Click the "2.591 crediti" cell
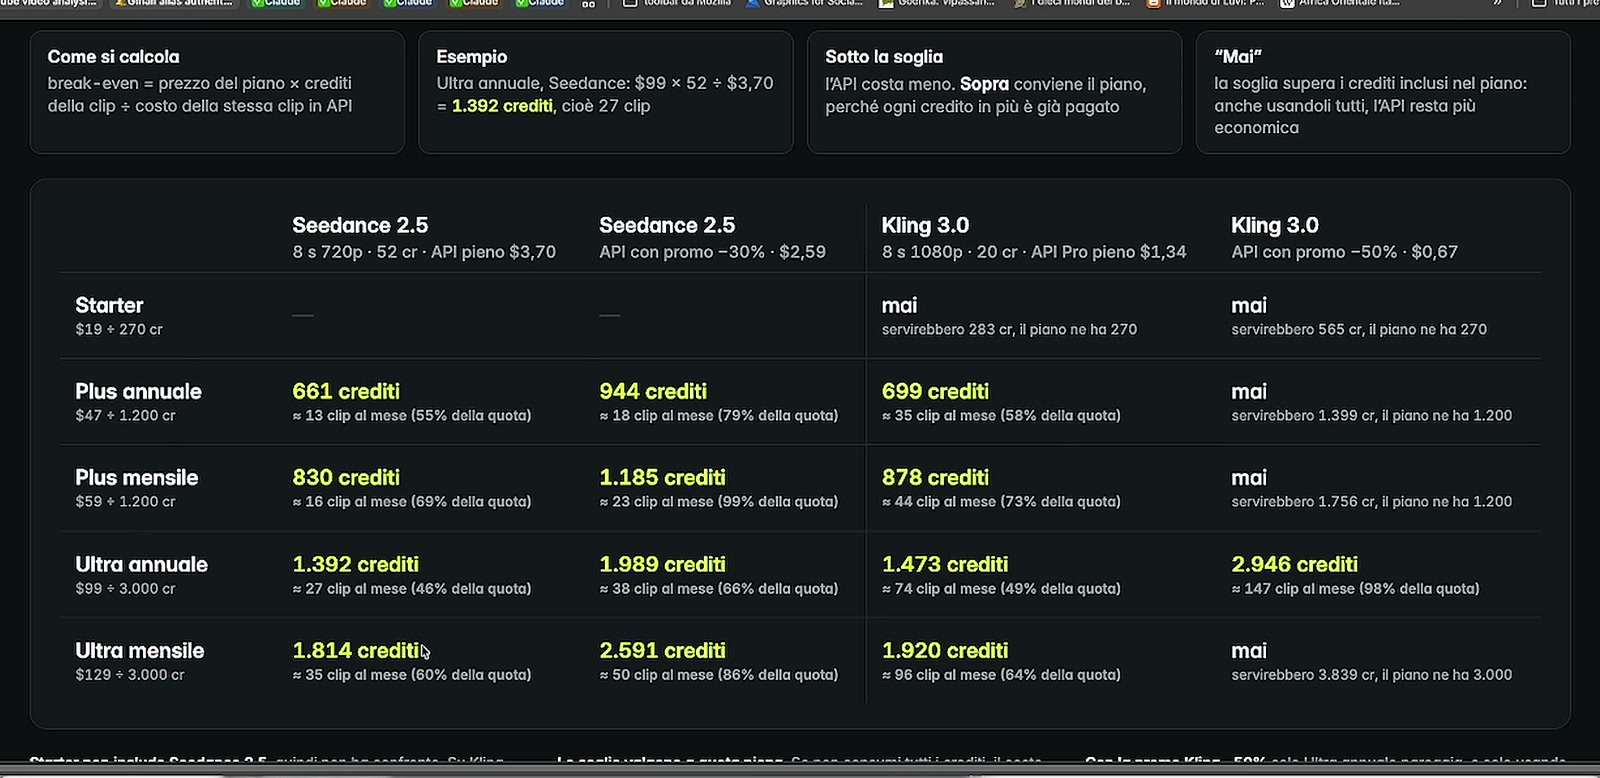The width and height of the screenshot is (1600, 778). 662,651
